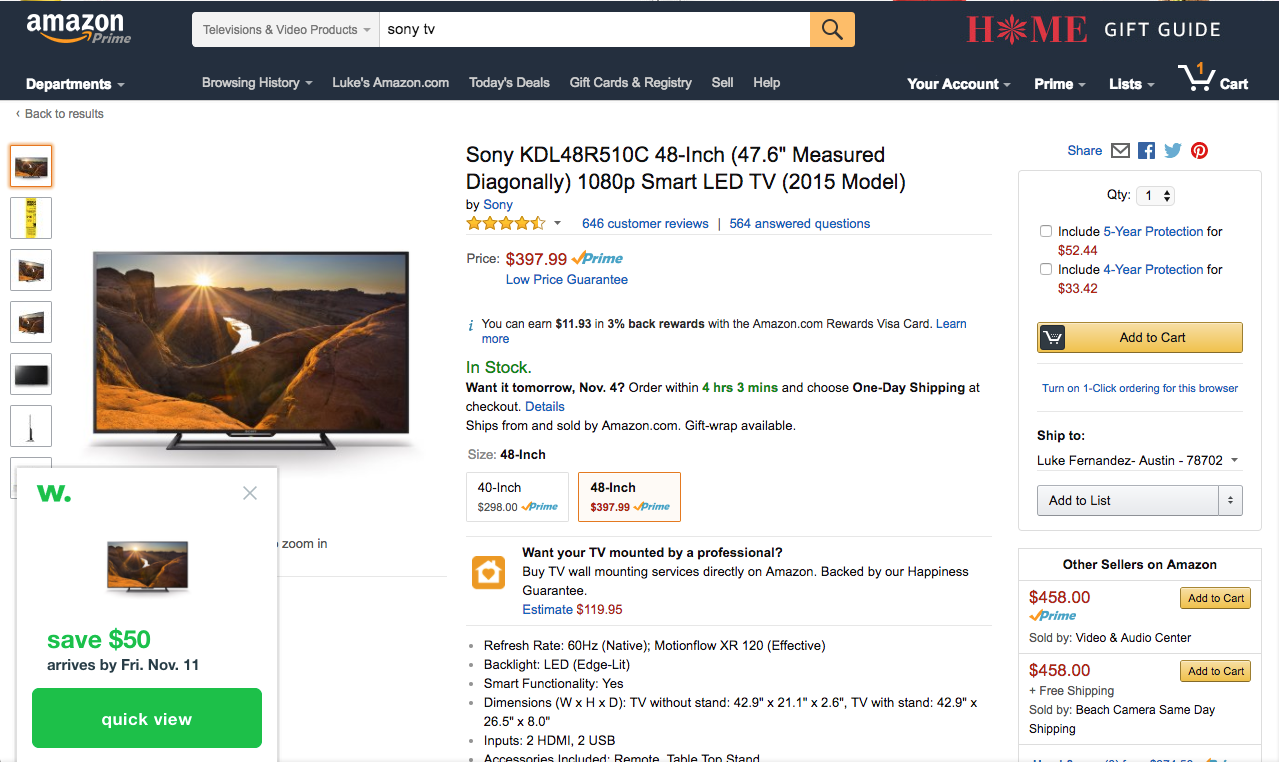Viewport: 1279px width, 762px height.
Task: Share product on Facebook
Action: coord(1146,151)
